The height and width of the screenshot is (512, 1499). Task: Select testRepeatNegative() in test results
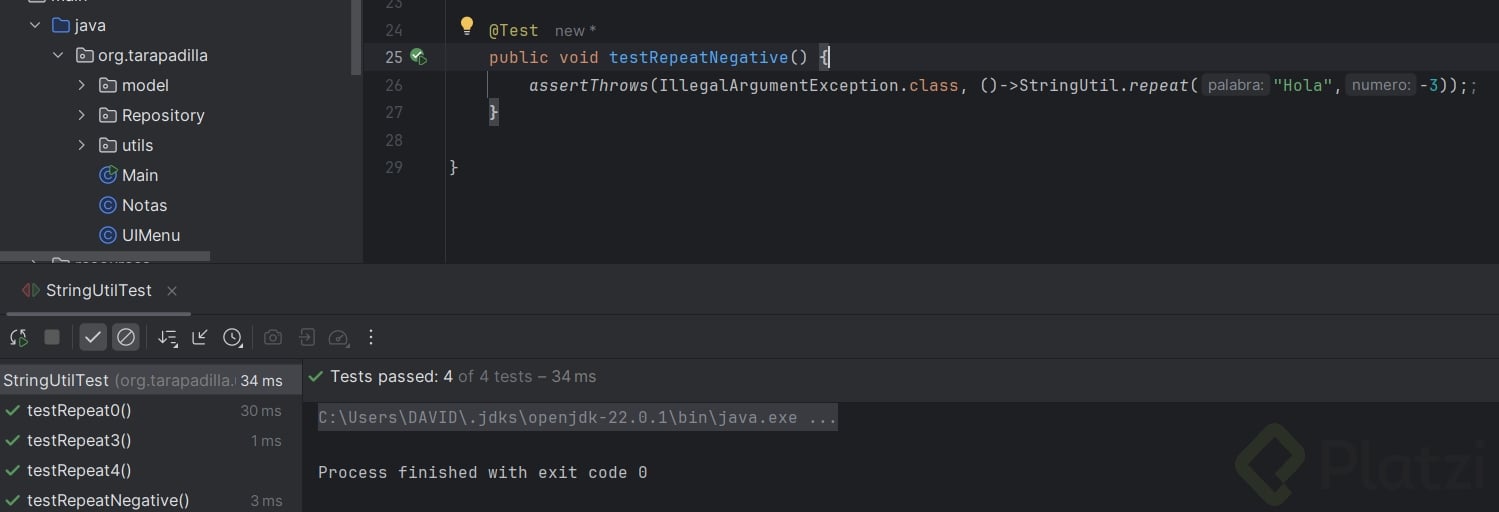click(108, 500)
